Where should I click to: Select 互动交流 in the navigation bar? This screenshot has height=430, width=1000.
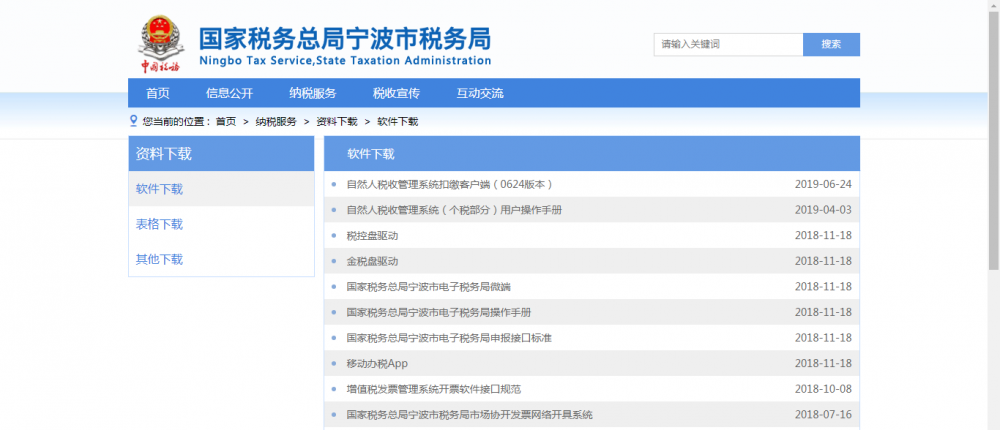tap(480, 93)
